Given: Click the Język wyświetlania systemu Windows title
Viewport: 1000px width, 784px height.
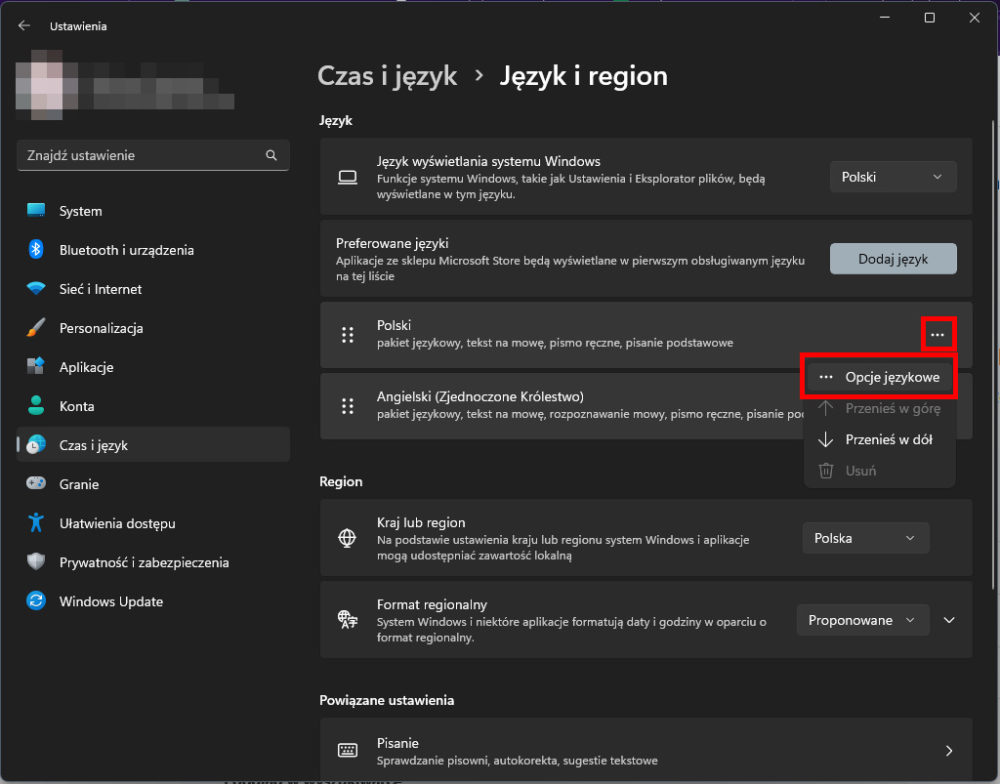Looking at the screenshot, I should pyautogui.click(x=488, y=161).
